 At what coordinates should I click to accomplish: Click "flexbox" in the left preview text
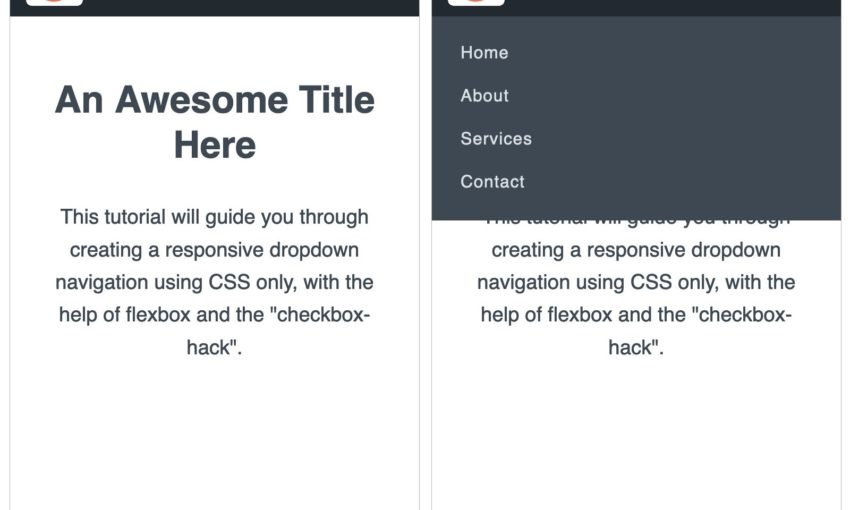coord(159,315)
